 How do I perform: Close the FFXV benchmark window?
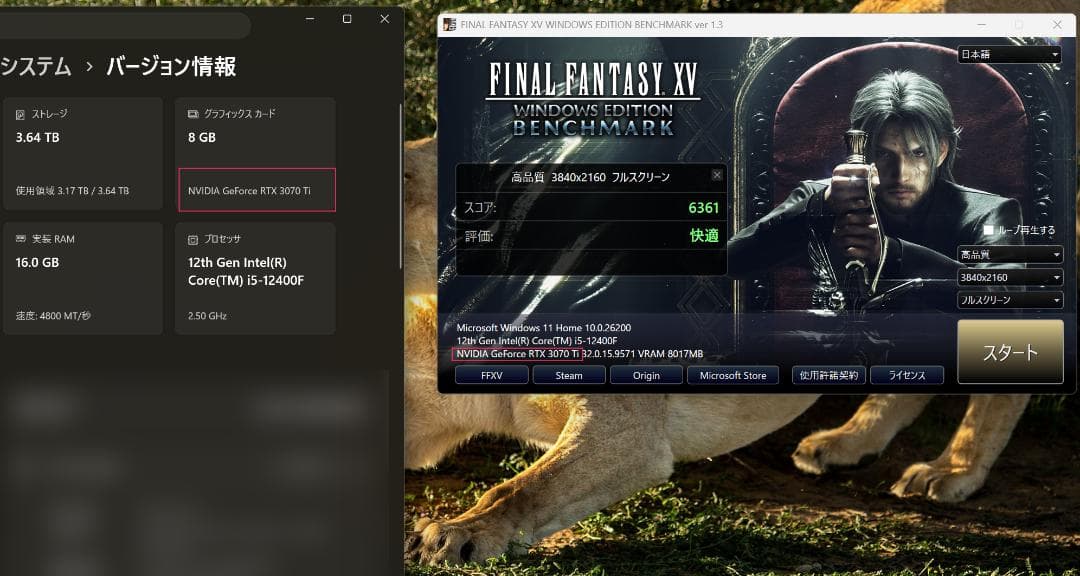[1057, 25]
